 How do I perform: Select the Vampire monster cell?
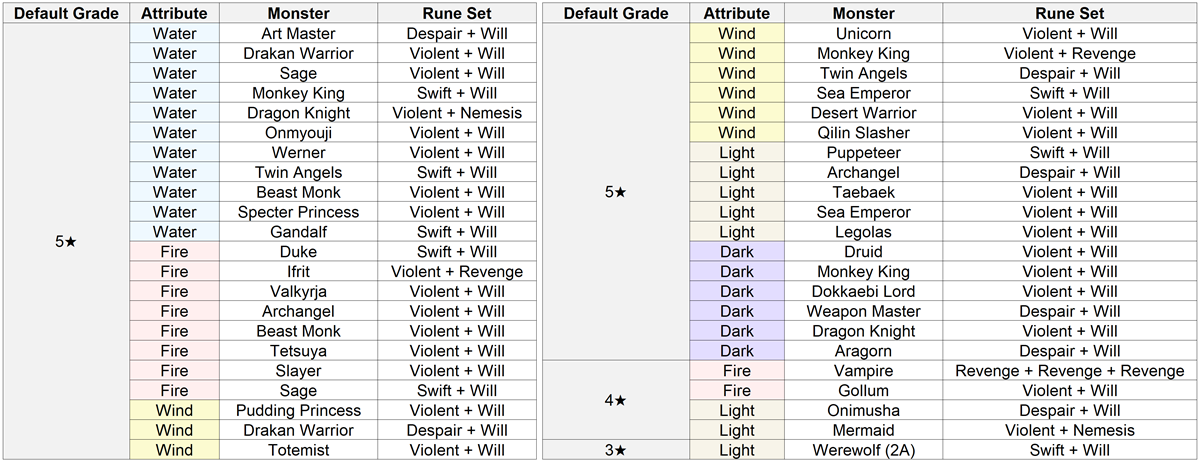[863, 371]
